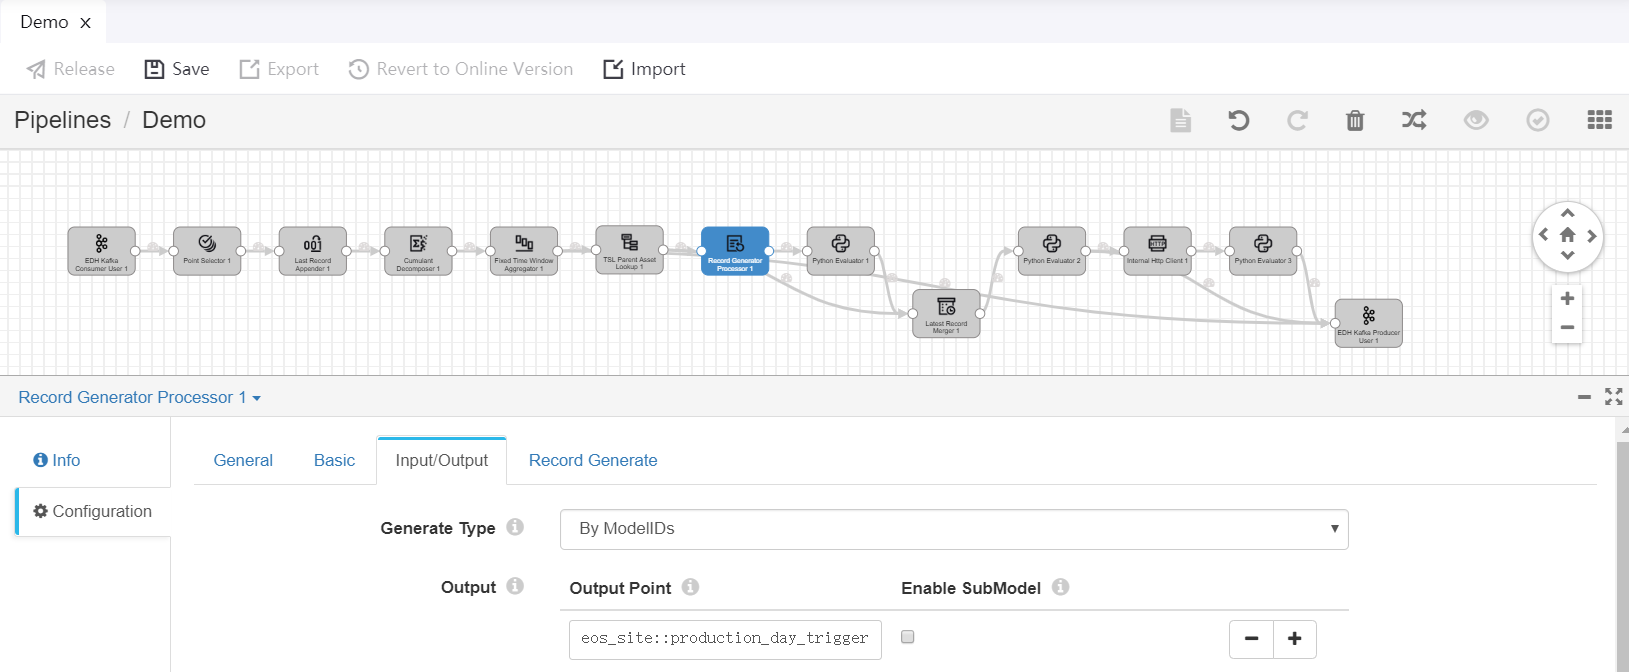Open the Generate Type dropdown

tap(953, 529)
